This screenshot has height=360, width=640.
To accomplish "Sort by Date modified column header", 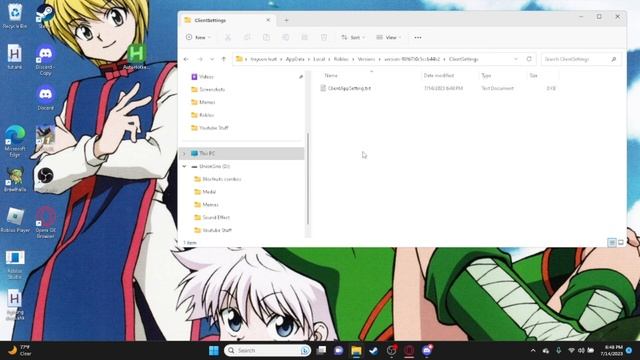I will pos(439,76).
